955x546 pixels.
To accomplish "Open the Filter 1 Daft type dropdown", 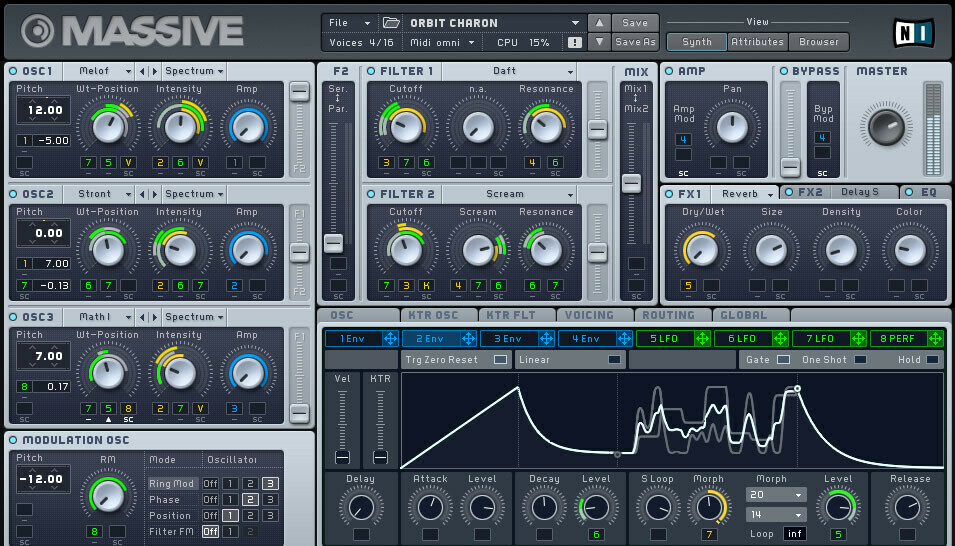I will point(509,71).
